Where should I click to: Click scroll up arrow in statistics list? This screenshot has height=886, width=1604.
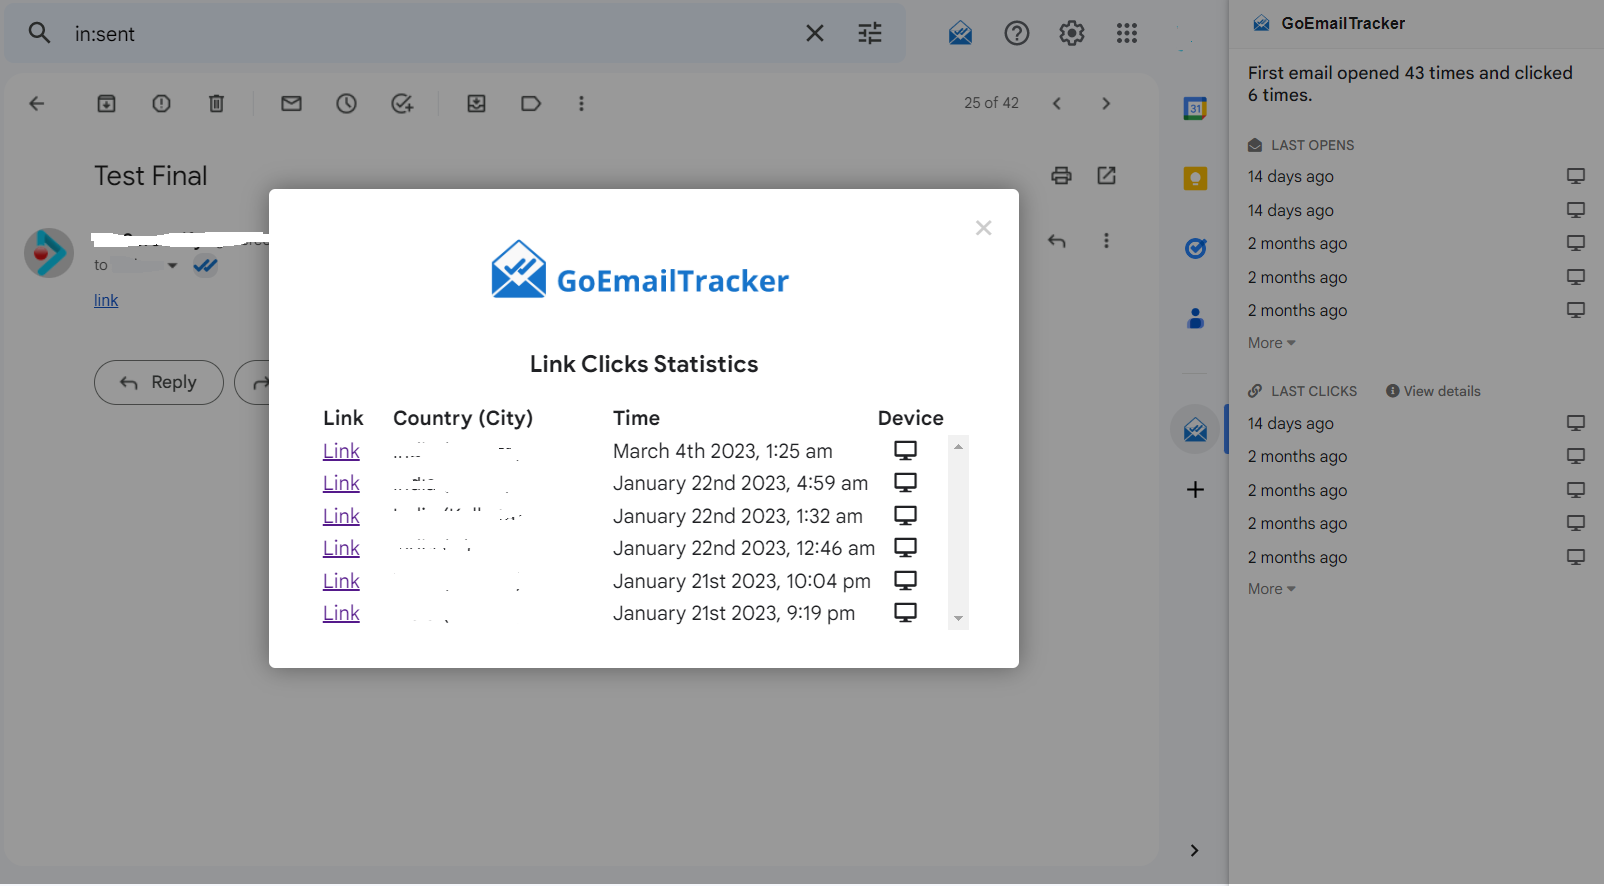(958, 447)
